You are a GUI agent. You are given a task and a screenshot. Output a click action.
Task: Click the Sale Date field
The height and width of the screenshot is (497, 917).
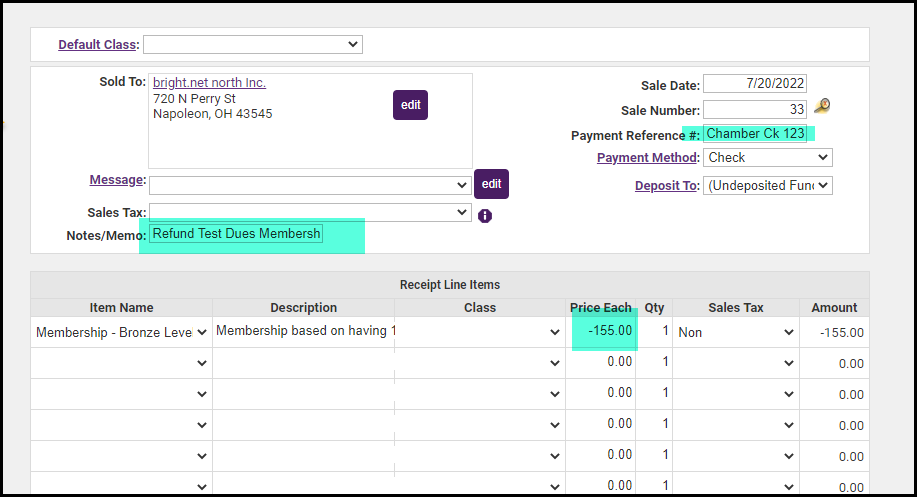click(x=754, y=84)
